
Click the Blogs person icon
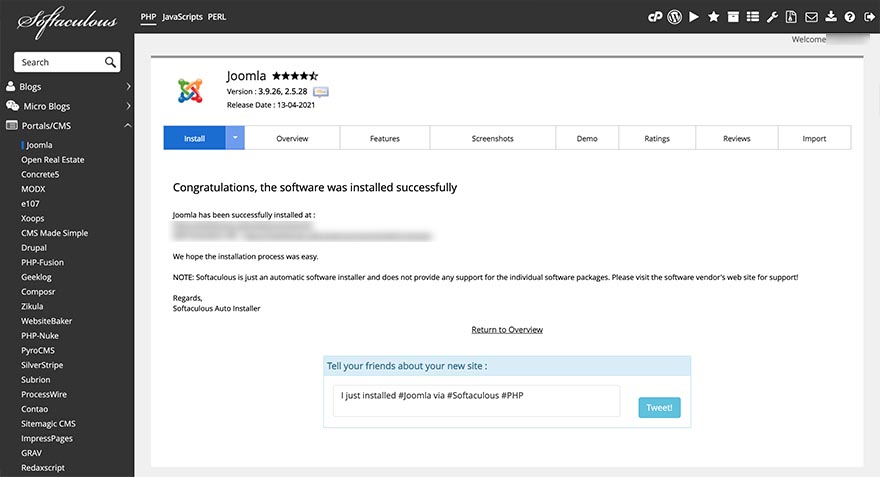click(x=10, y=86)
